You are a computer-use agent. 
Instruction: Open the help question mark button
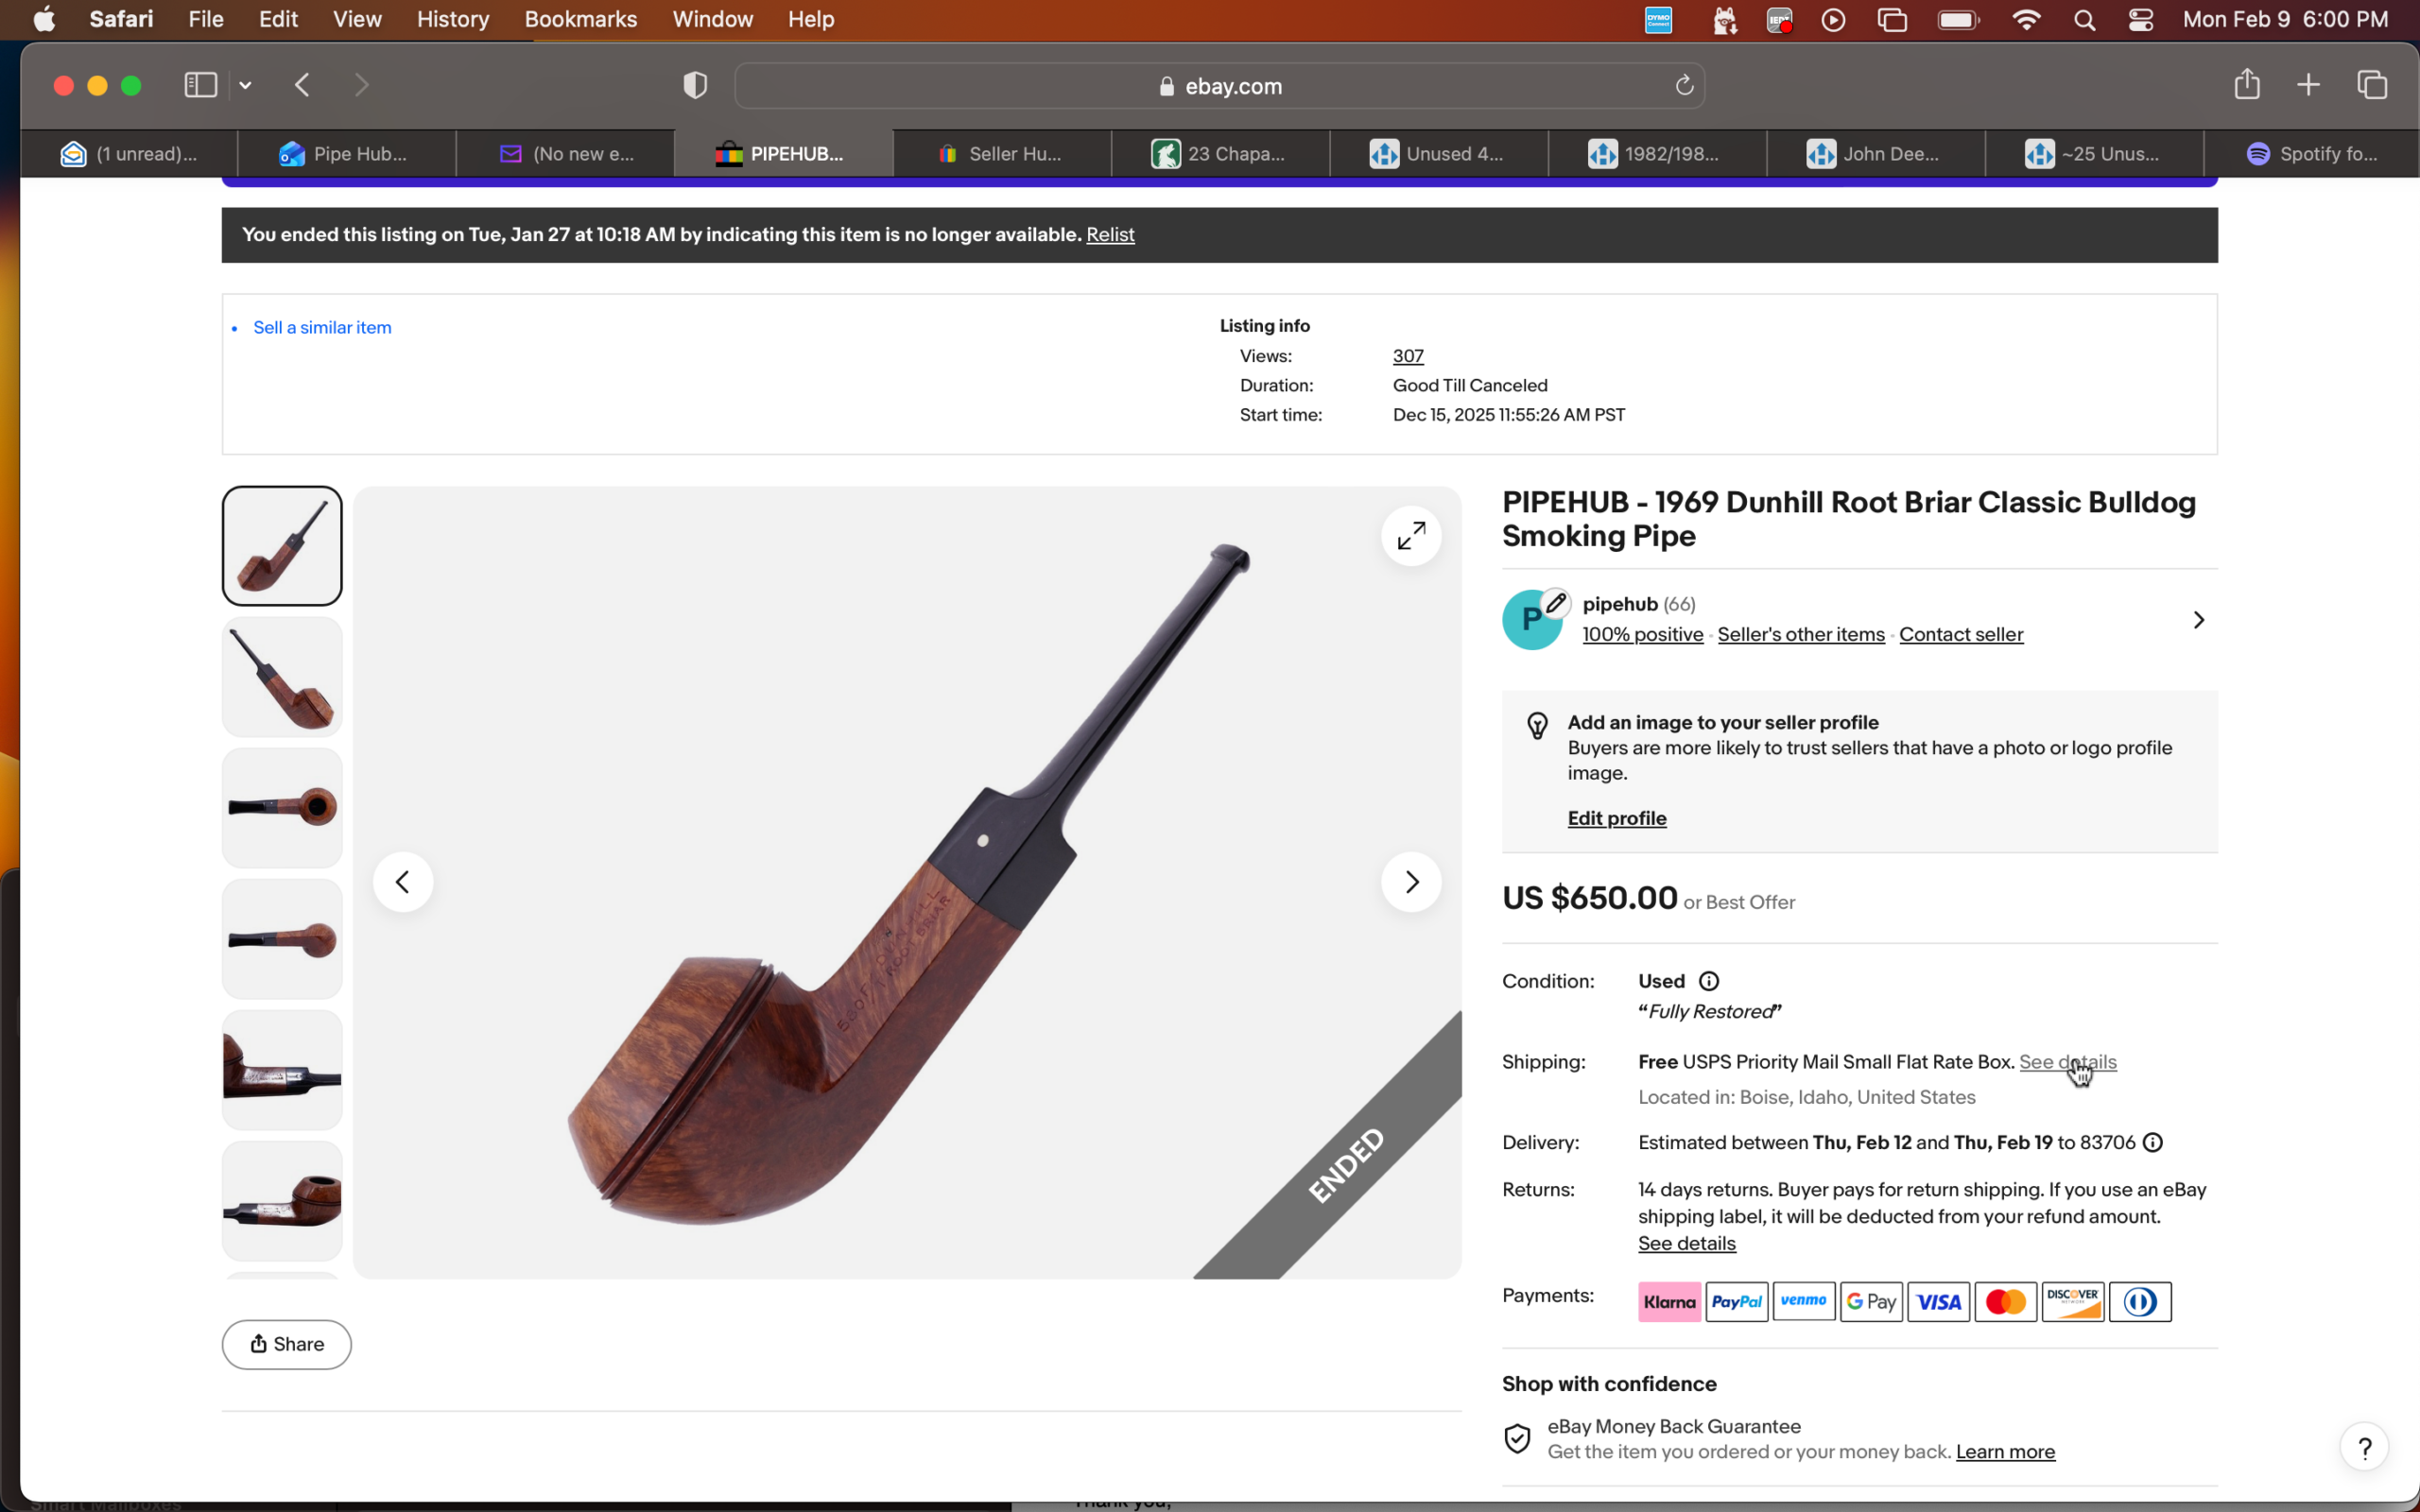(2364, 1447)
